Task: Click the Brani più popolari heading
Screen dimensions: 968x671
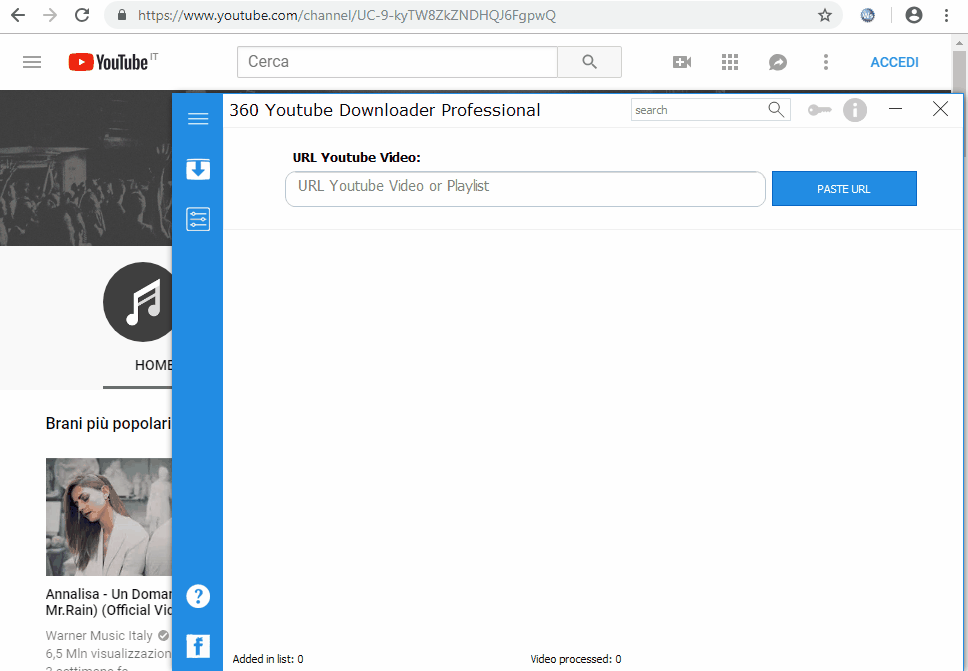Action: pyautogui.click(x=108, y=423)
